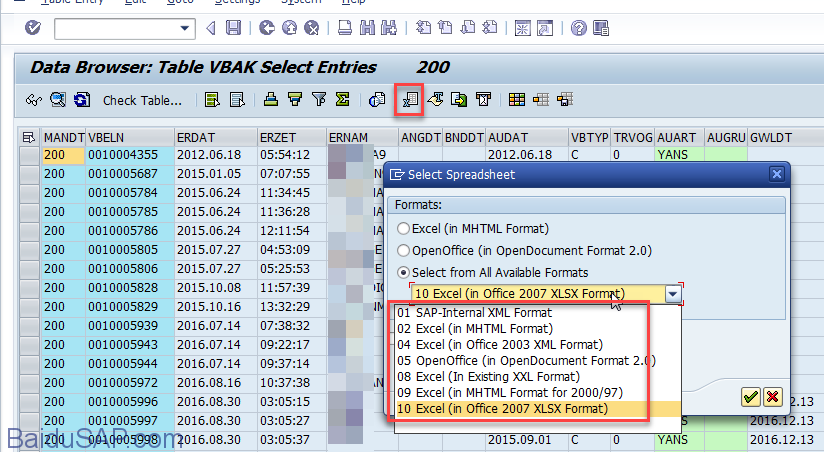Select row of document 0010004355 via selector
This screenshot has width=824, height=452.
click(x=29, y=155)
